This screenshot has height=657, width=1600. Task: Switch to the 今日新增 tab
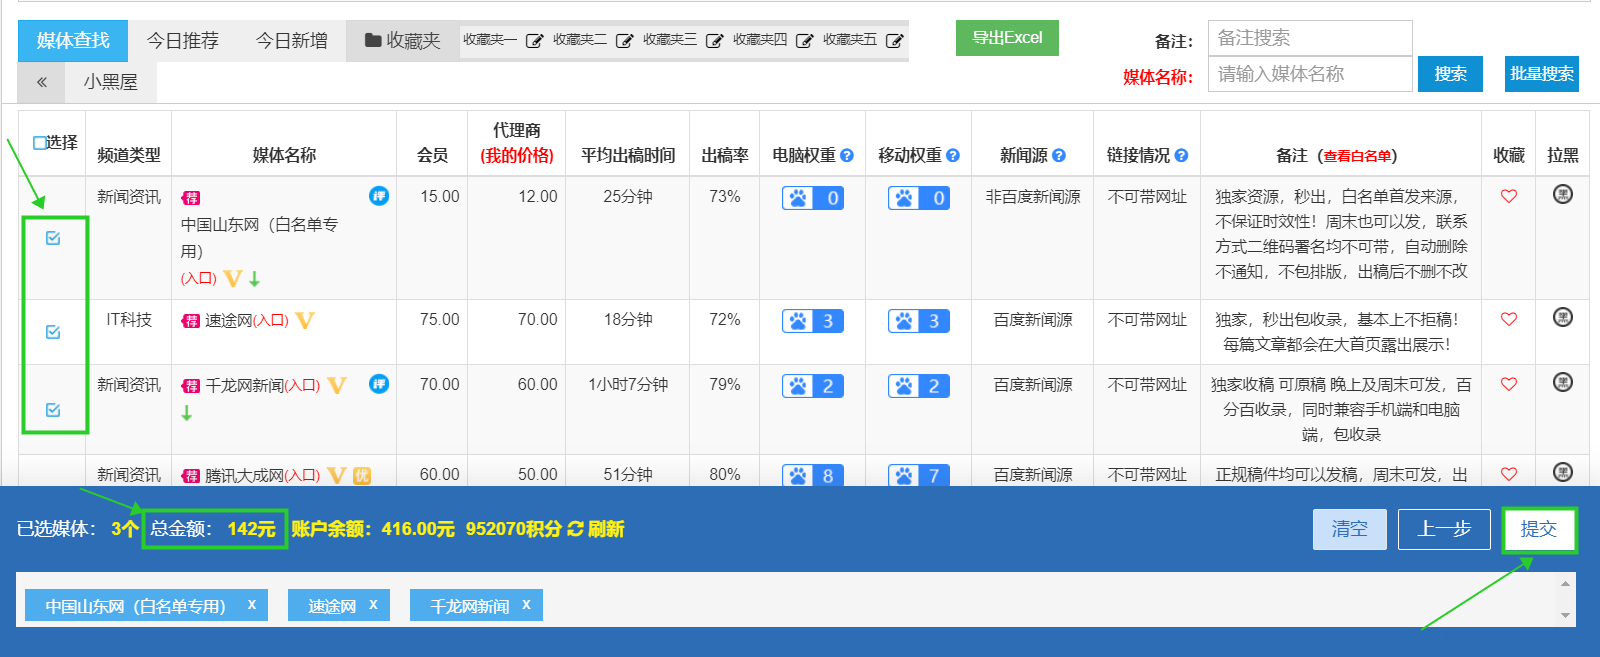(291, 41)
